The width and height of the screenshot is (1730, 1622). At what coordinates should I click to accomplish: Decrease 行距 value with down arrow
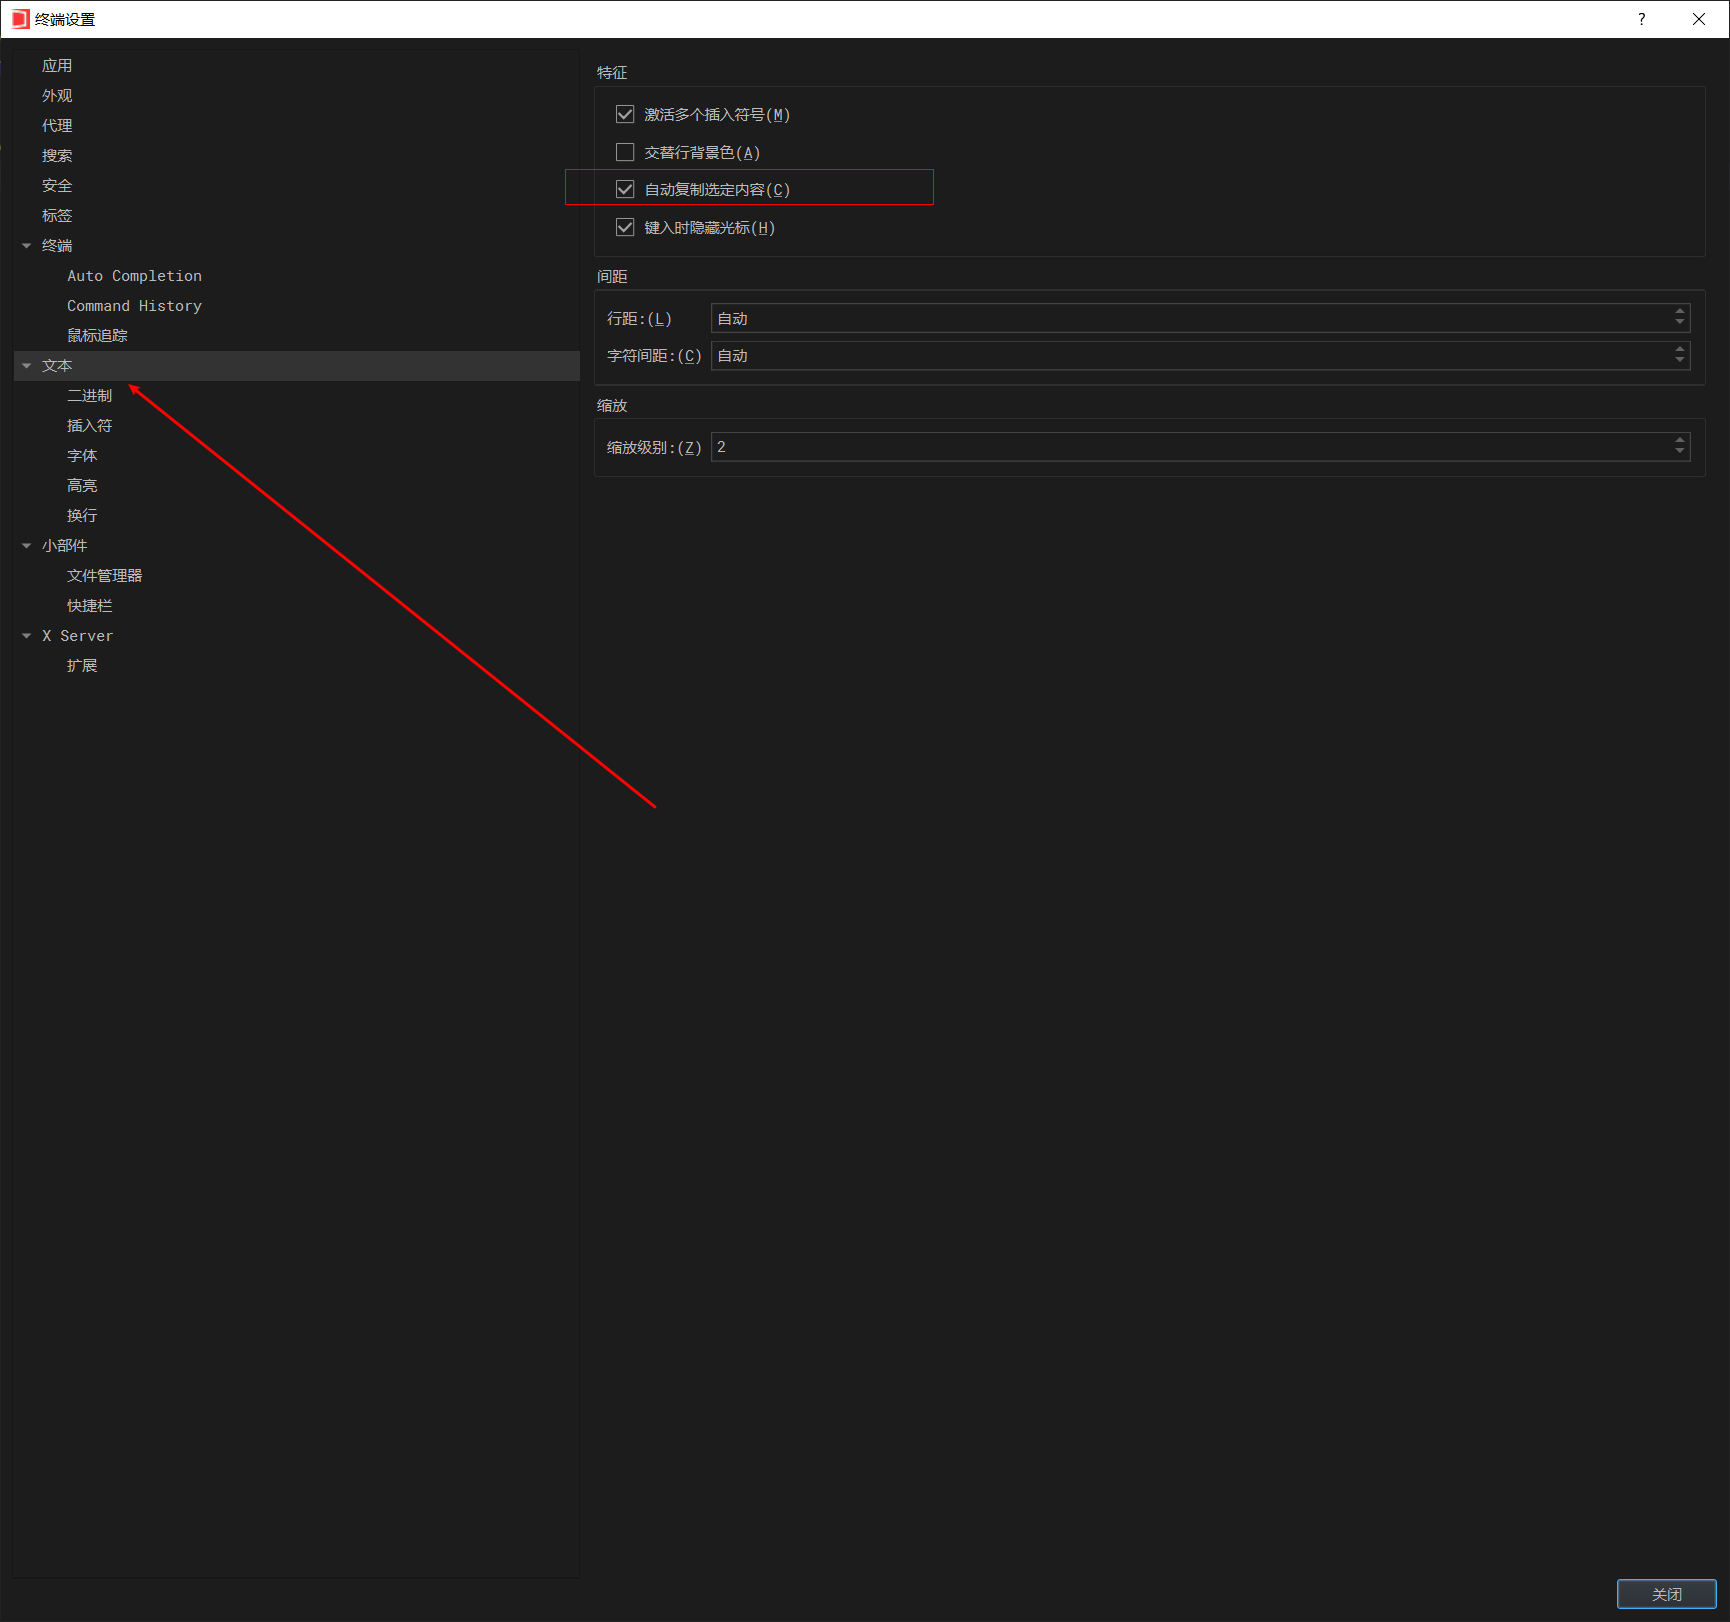coord(1680,324)
